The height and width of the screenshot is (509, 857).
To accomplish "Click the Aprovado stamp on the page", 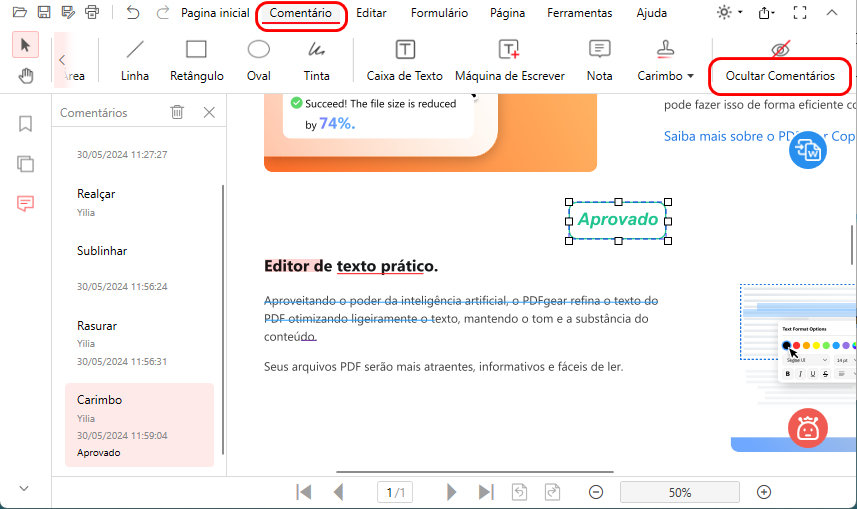I will pos(618,220).
